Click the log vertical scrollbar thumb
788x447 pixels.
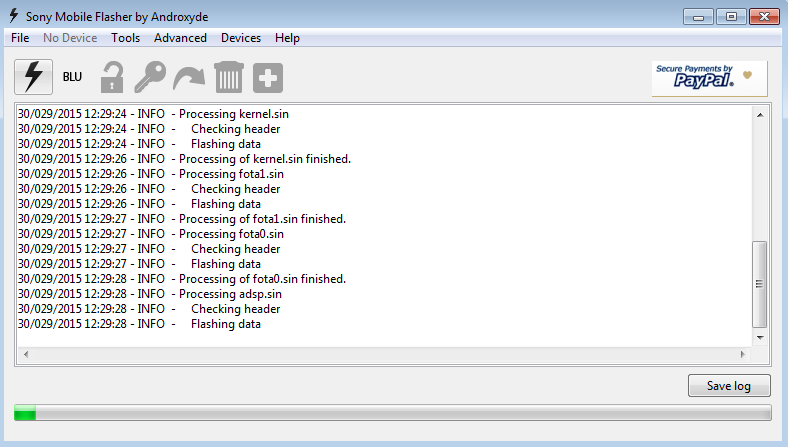pyautogui.click(x=759, y=284)
